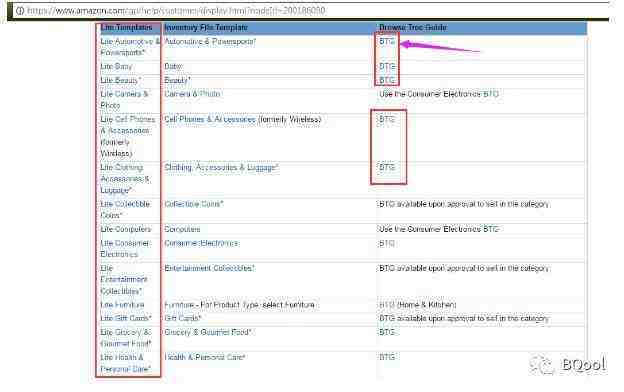
Task: Open Beauty inventory file template
Action: pos(177,80)
